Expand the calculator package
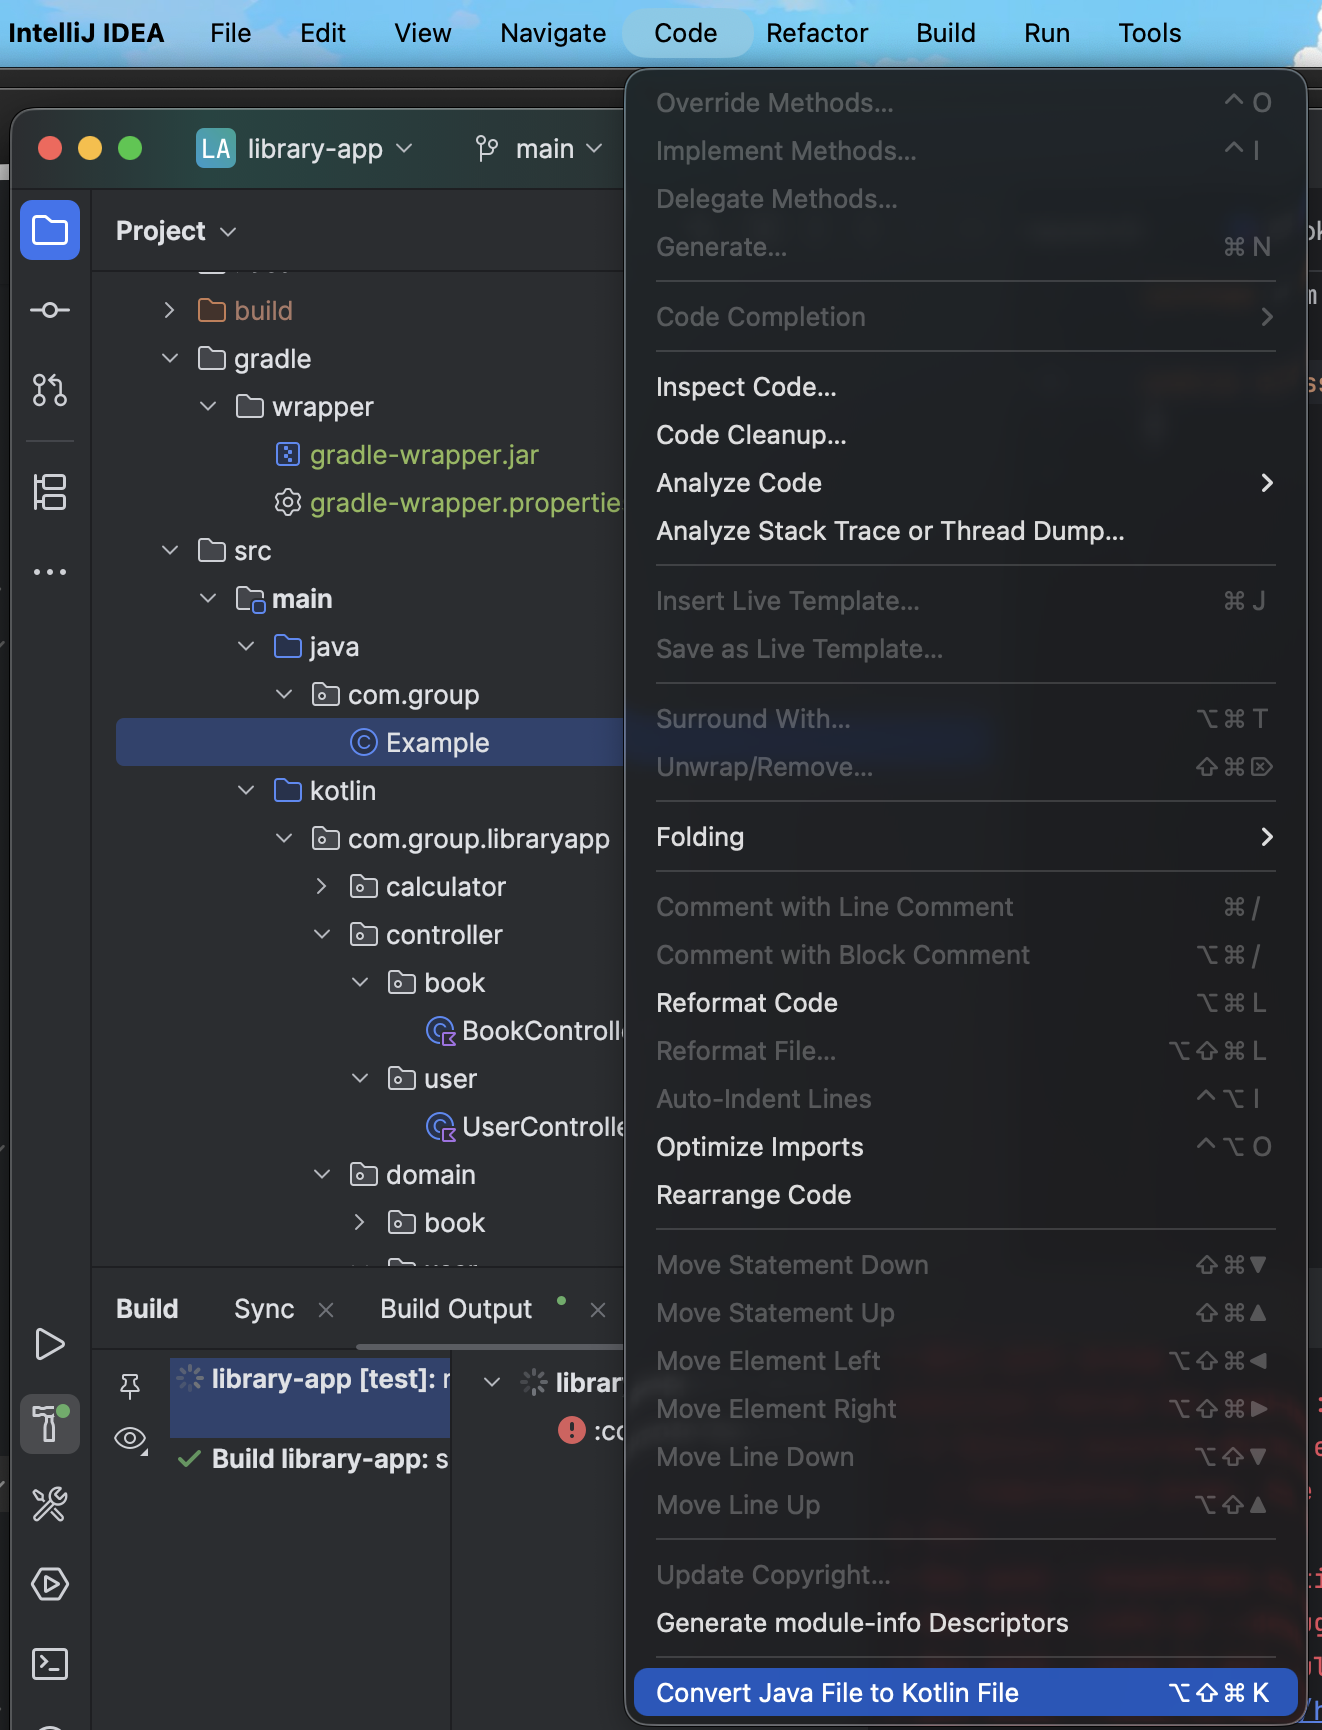This screenshot has height=1730, width=1322. click(x=321, y=887)
